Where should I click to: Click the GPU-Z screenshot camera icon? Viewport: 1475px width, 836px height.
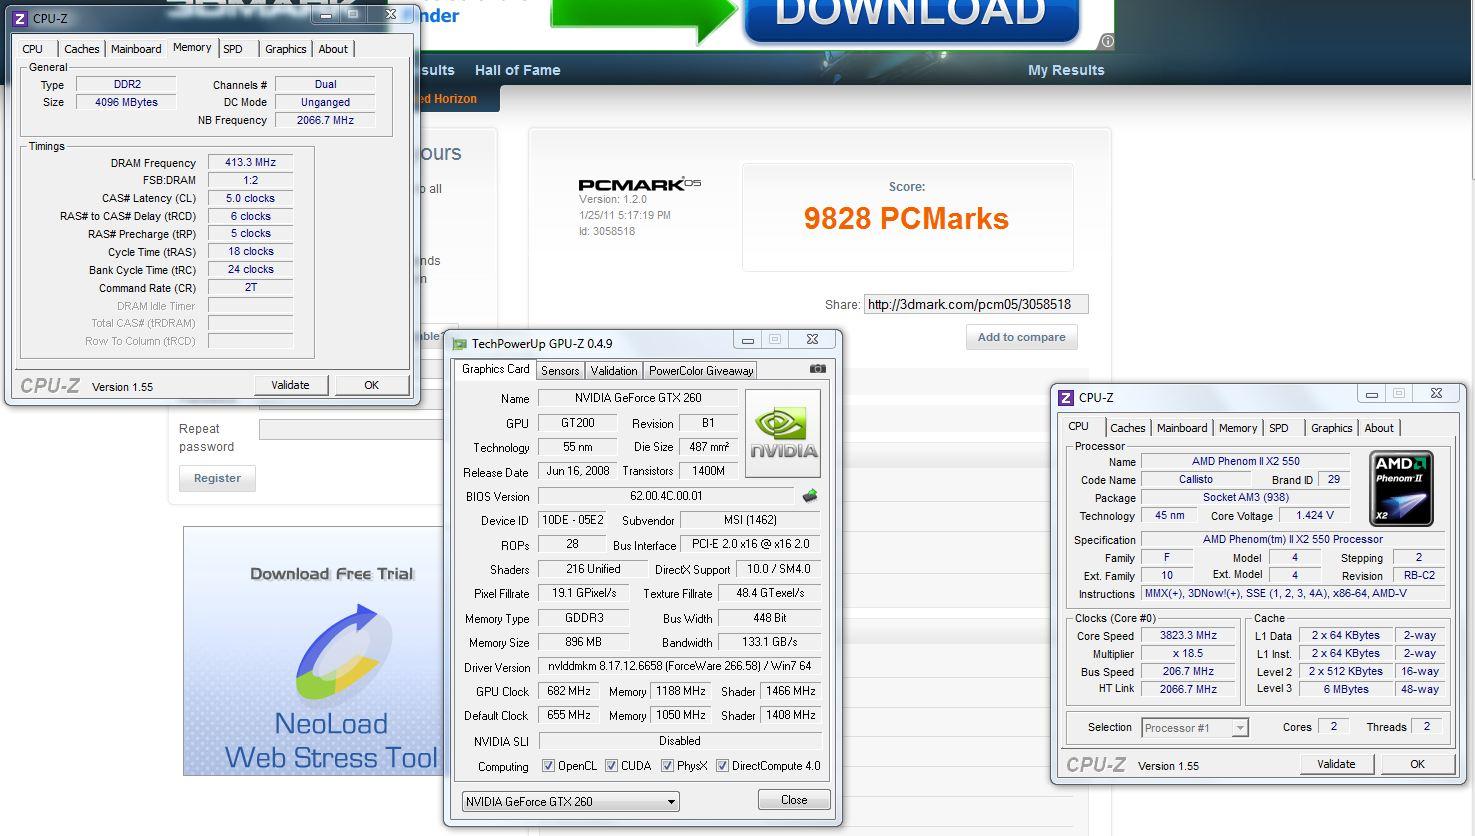(x=817, y=369)
